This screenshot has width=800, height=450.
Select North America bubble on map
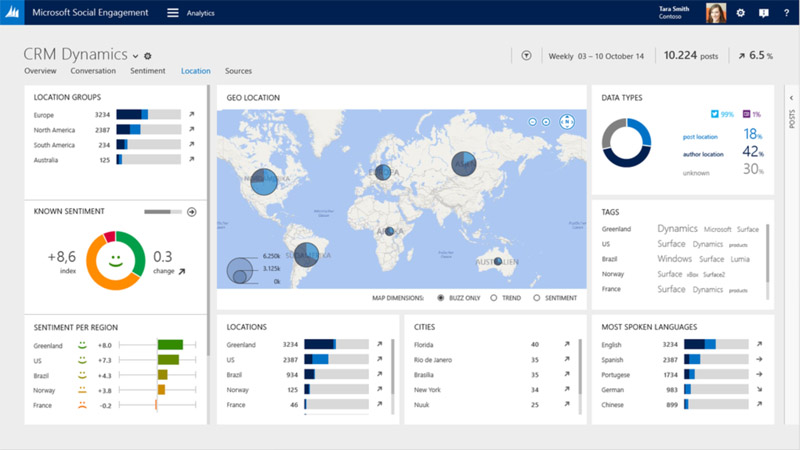tap(264, 181)
